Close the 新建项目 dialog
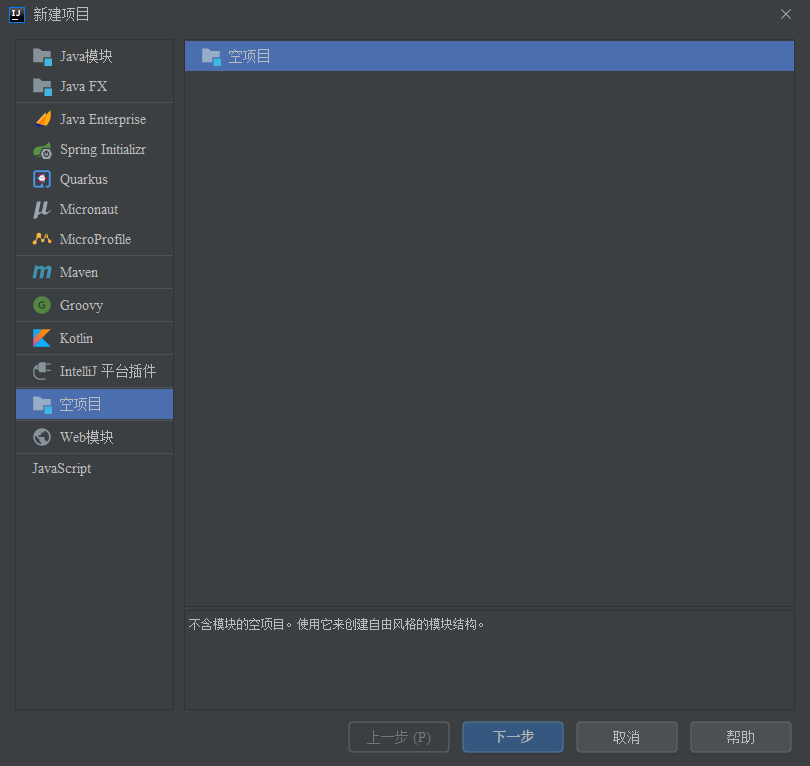810x766 pixels. tap(786, 14)
